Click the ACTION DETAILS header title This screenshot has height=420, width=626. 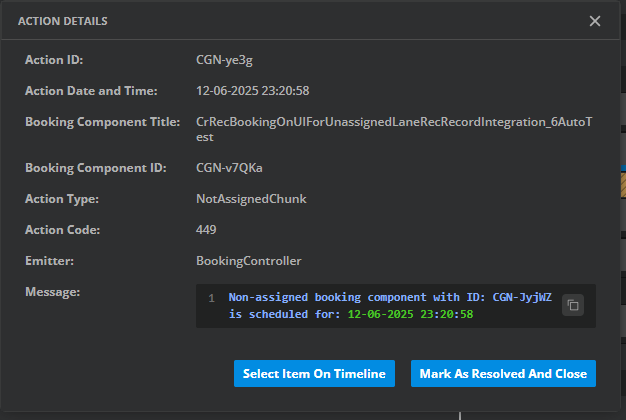point(63,21)
